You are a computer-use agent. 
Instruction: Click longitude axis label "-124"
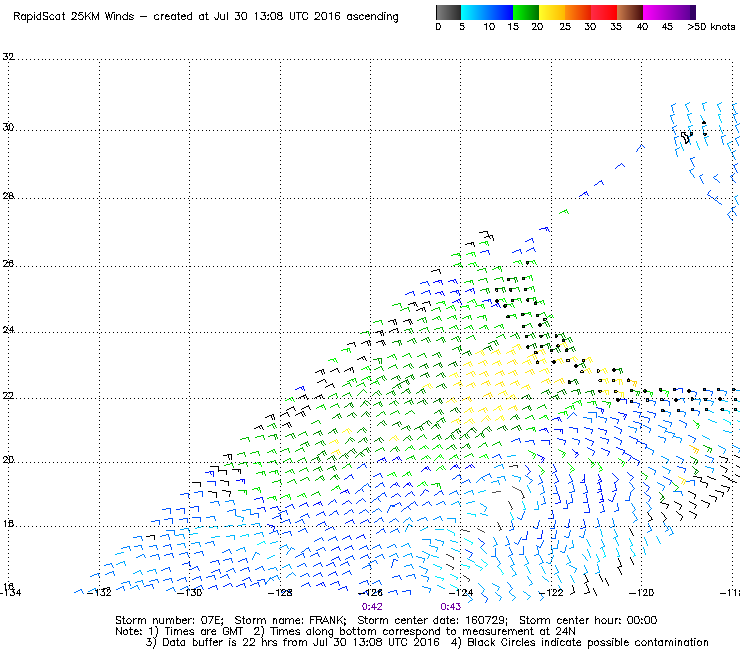(x=461, y=592)
